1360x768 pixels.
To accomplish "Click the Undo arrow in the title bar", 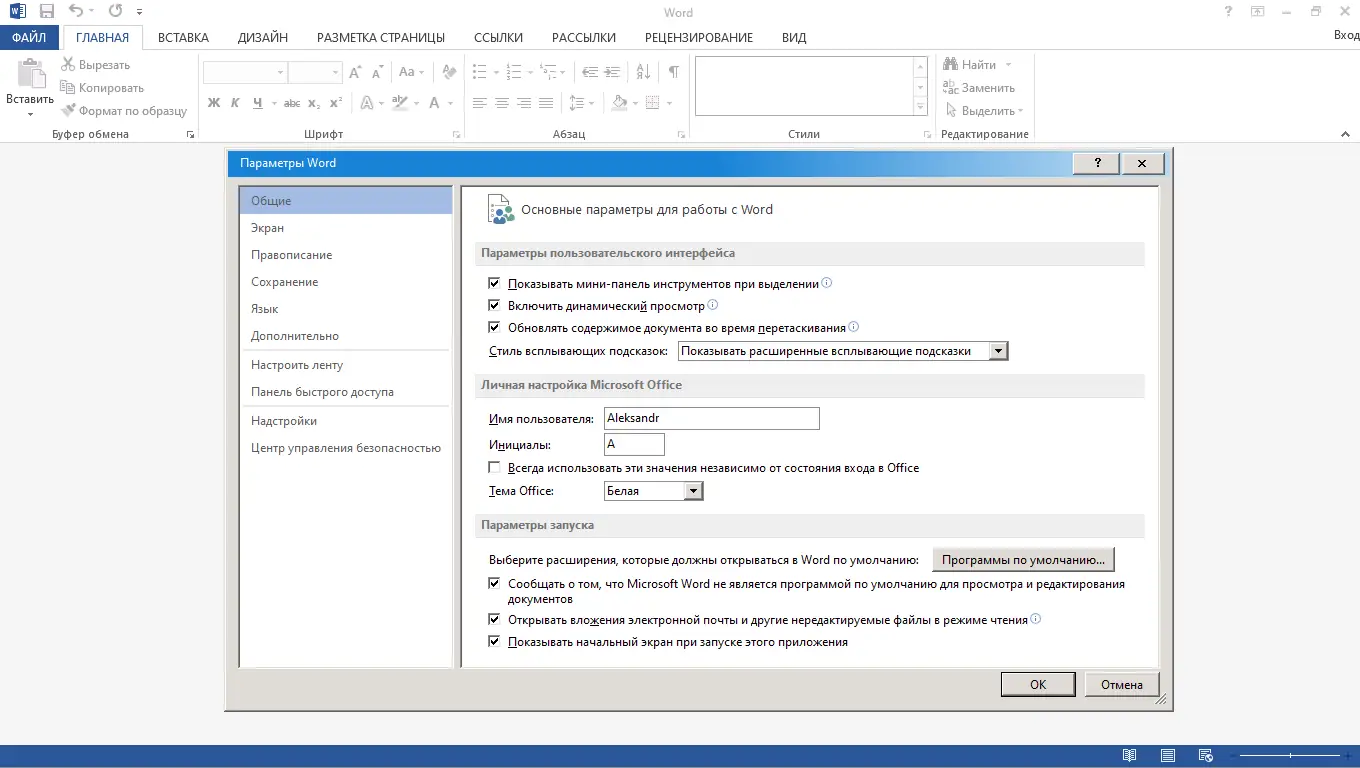I will tap(76, 12).
